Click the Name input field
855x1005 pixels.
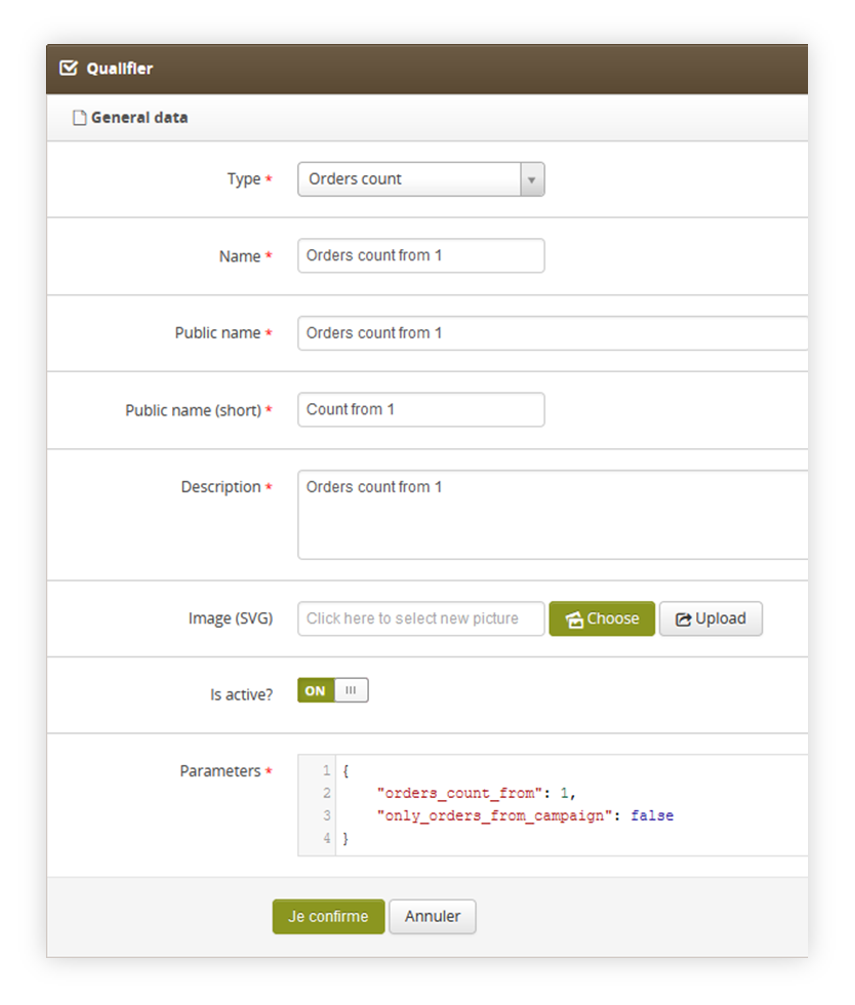click(421, 256)
